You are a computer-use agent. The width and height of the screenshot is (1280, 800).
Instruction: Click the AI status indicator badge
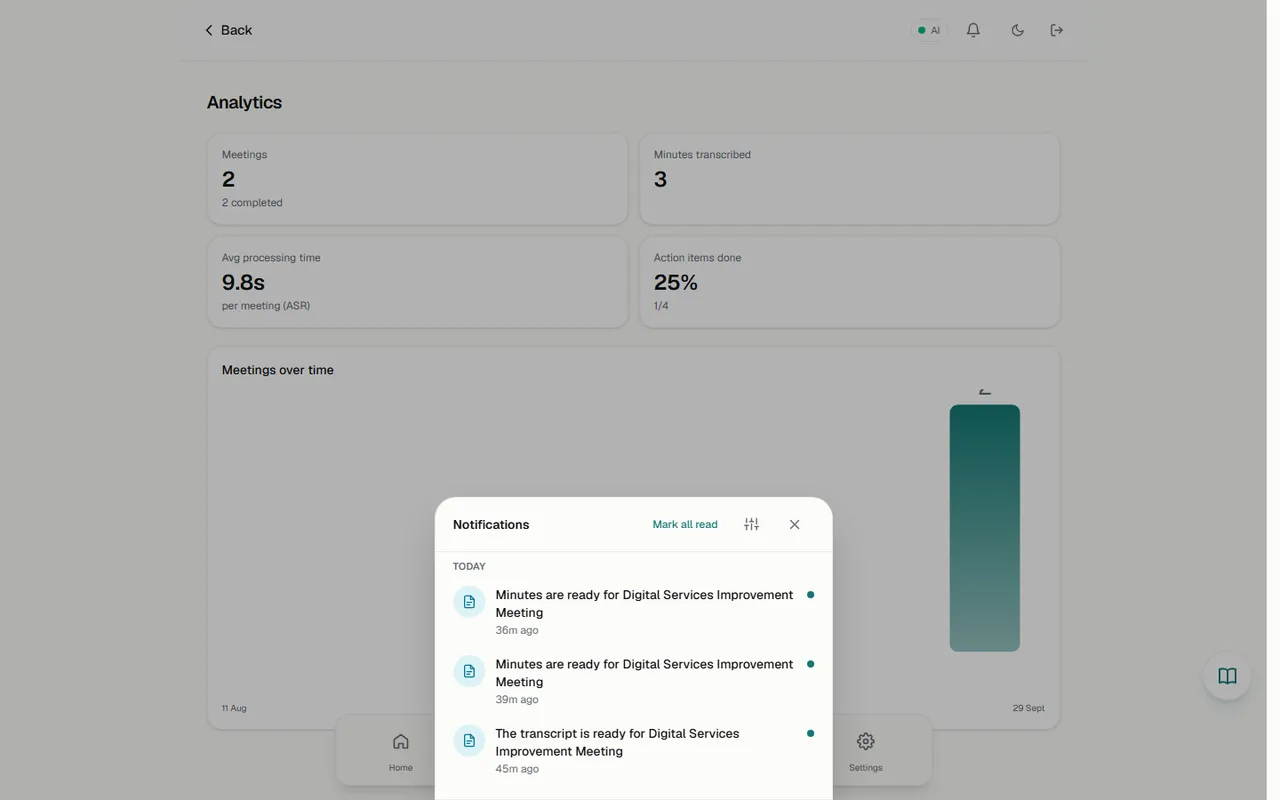tap(929, 30)
